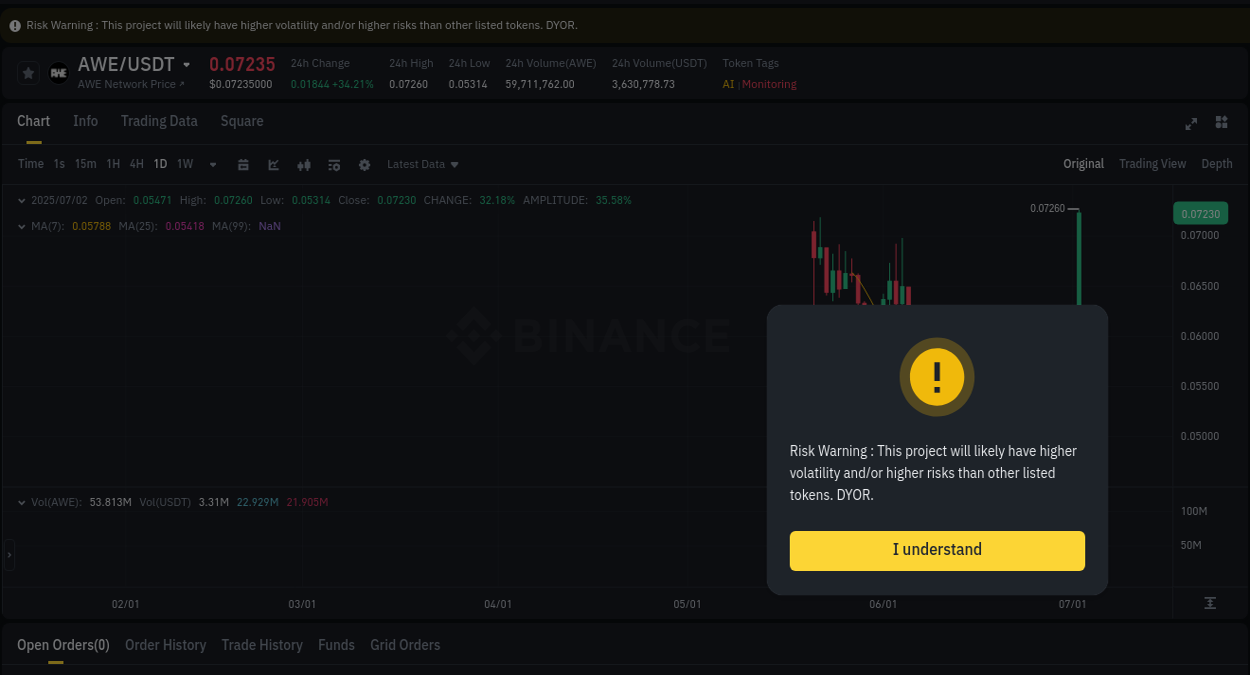Screen dimensions: 1250x675
Task: Collapse the MA indicator row
Action: coord(22,226)
